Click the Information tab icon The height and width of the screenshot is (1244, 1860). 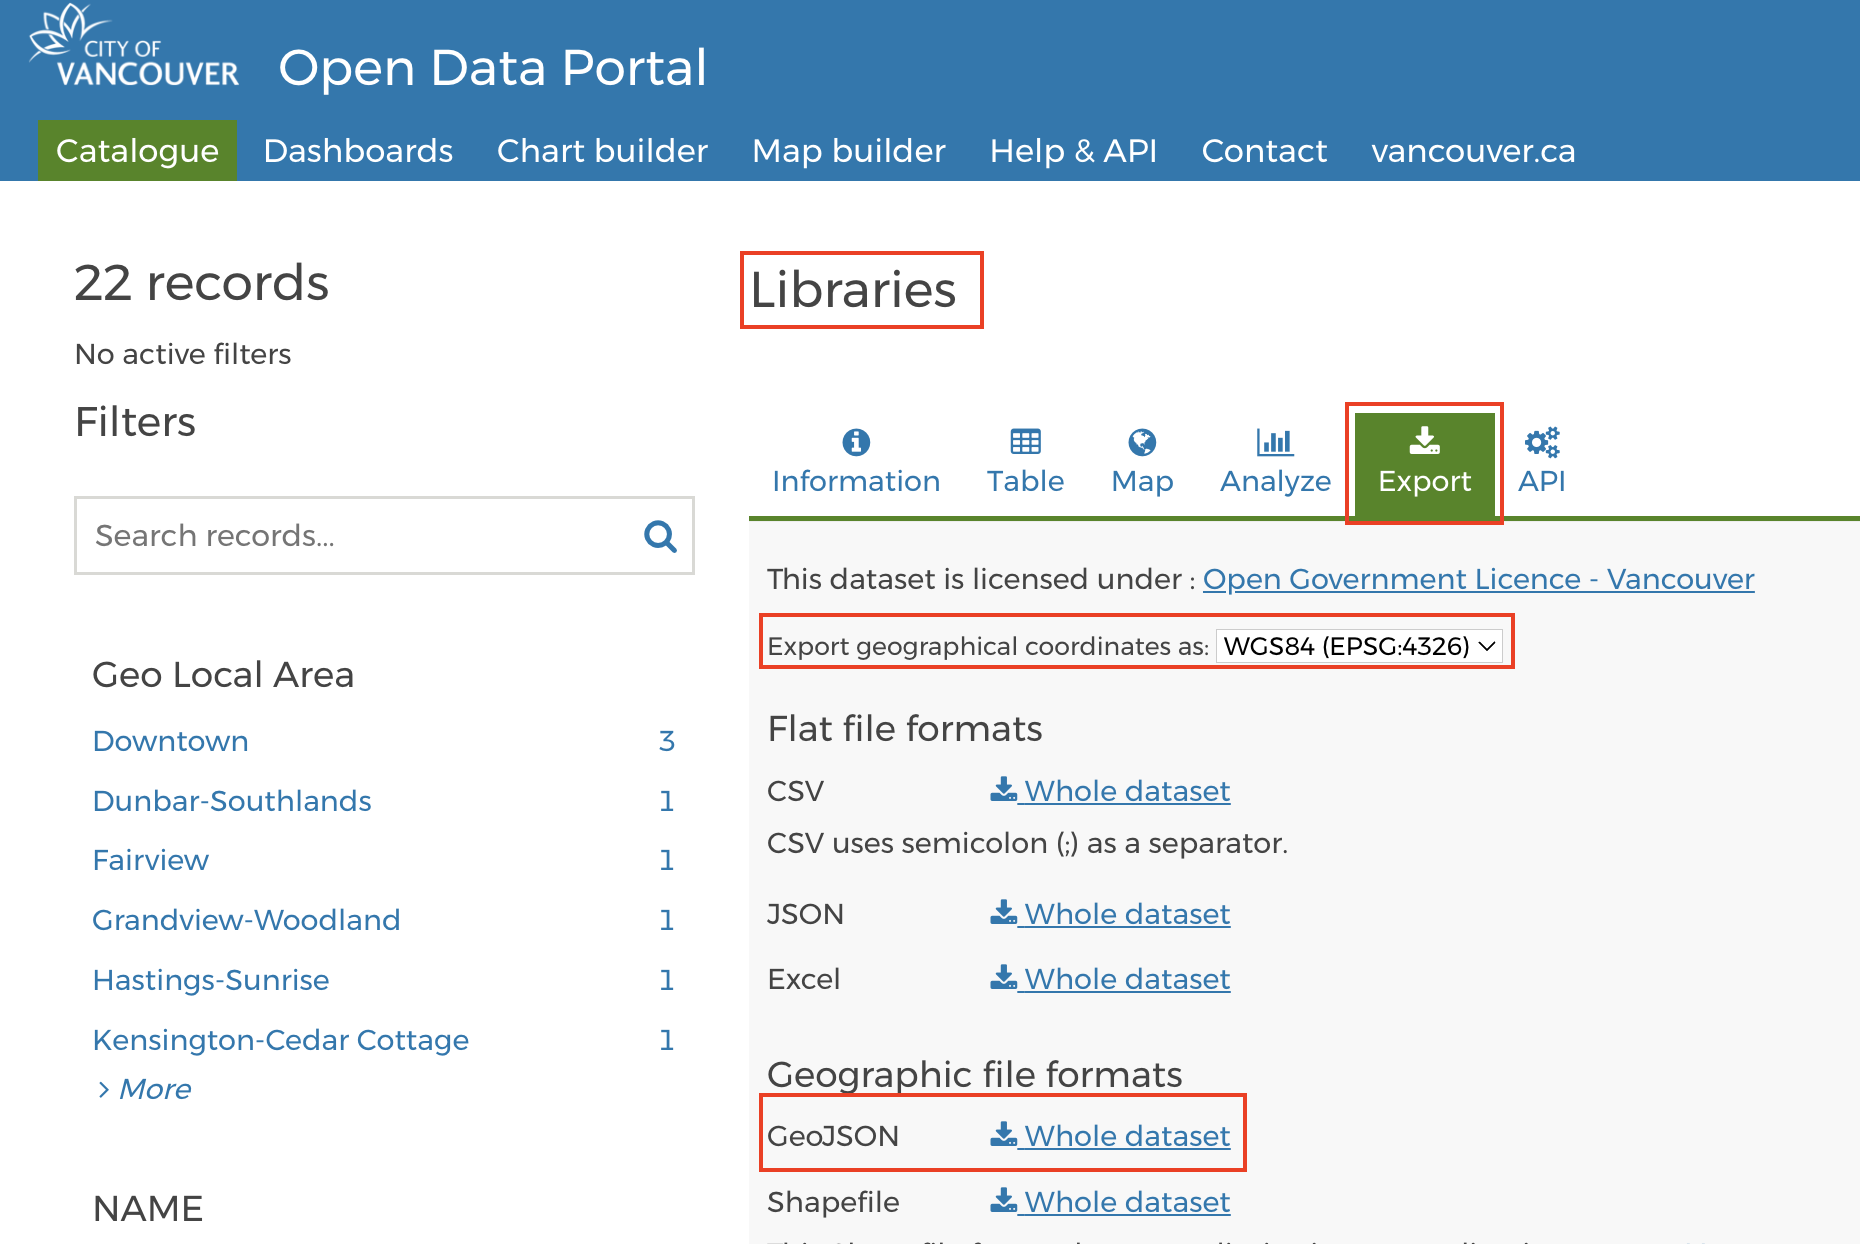[x=856, y=441]
